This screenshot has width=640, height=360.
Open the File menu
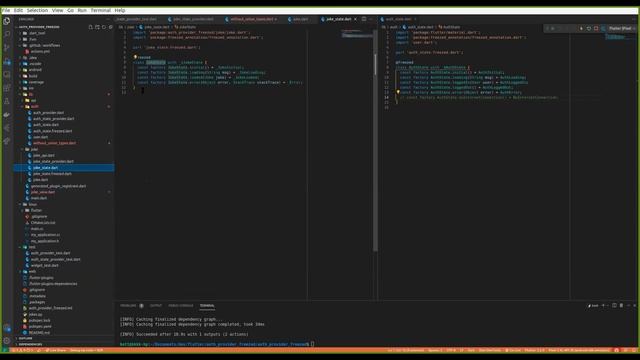(x=6, y=10)
